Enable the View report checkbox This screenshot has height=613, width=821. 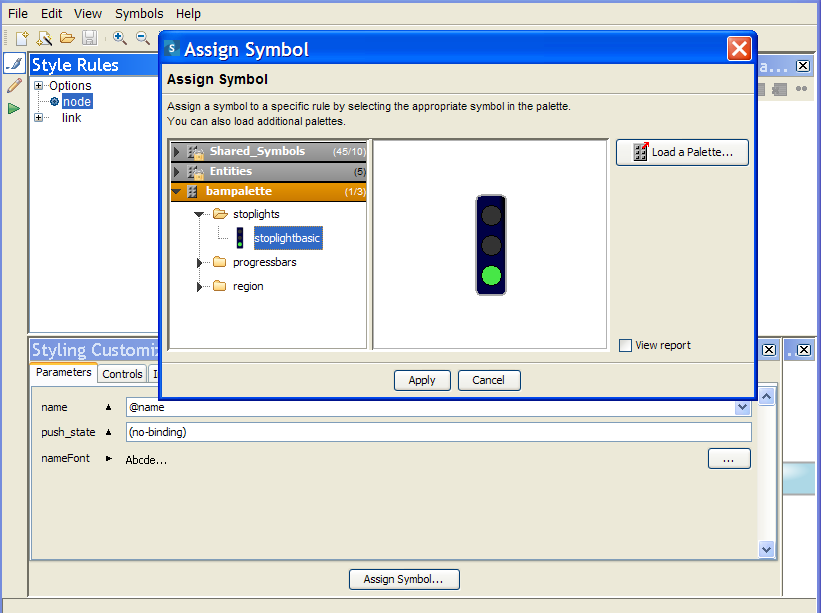626,345
